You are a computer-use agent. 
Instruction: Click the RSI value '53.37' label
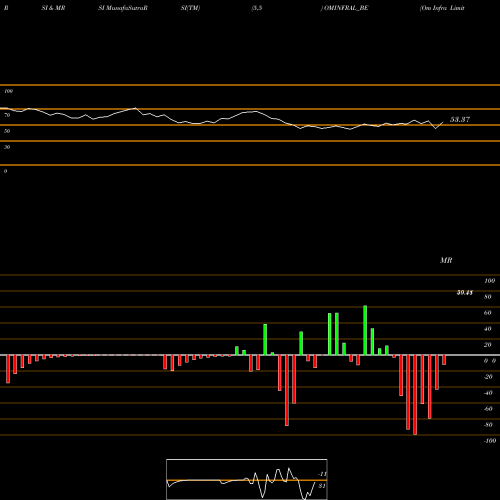pyautogui.click(x=460, y=119)
